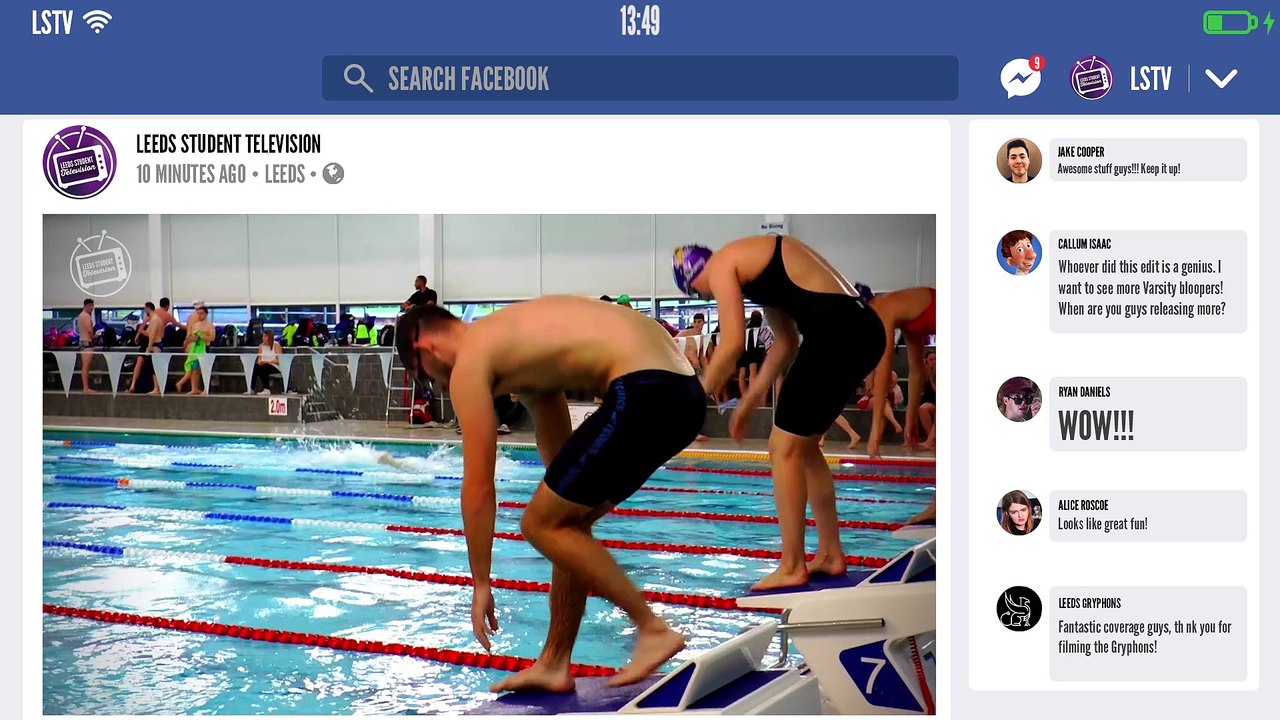Open Jake Cooper's profile picture
This screenshot has width=1280, height=720.
tap(1019, 160)
